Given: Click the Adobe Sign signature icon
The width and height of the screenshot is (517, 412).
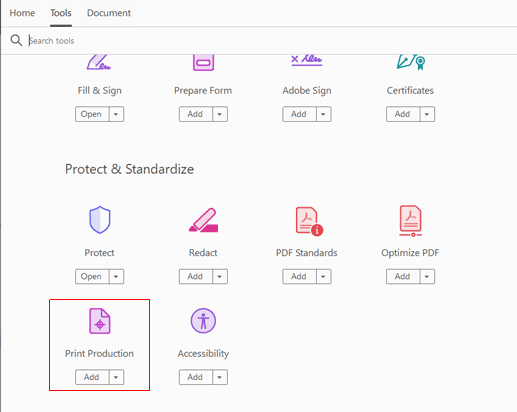Looking at the screenshot, I should (307, 60).
